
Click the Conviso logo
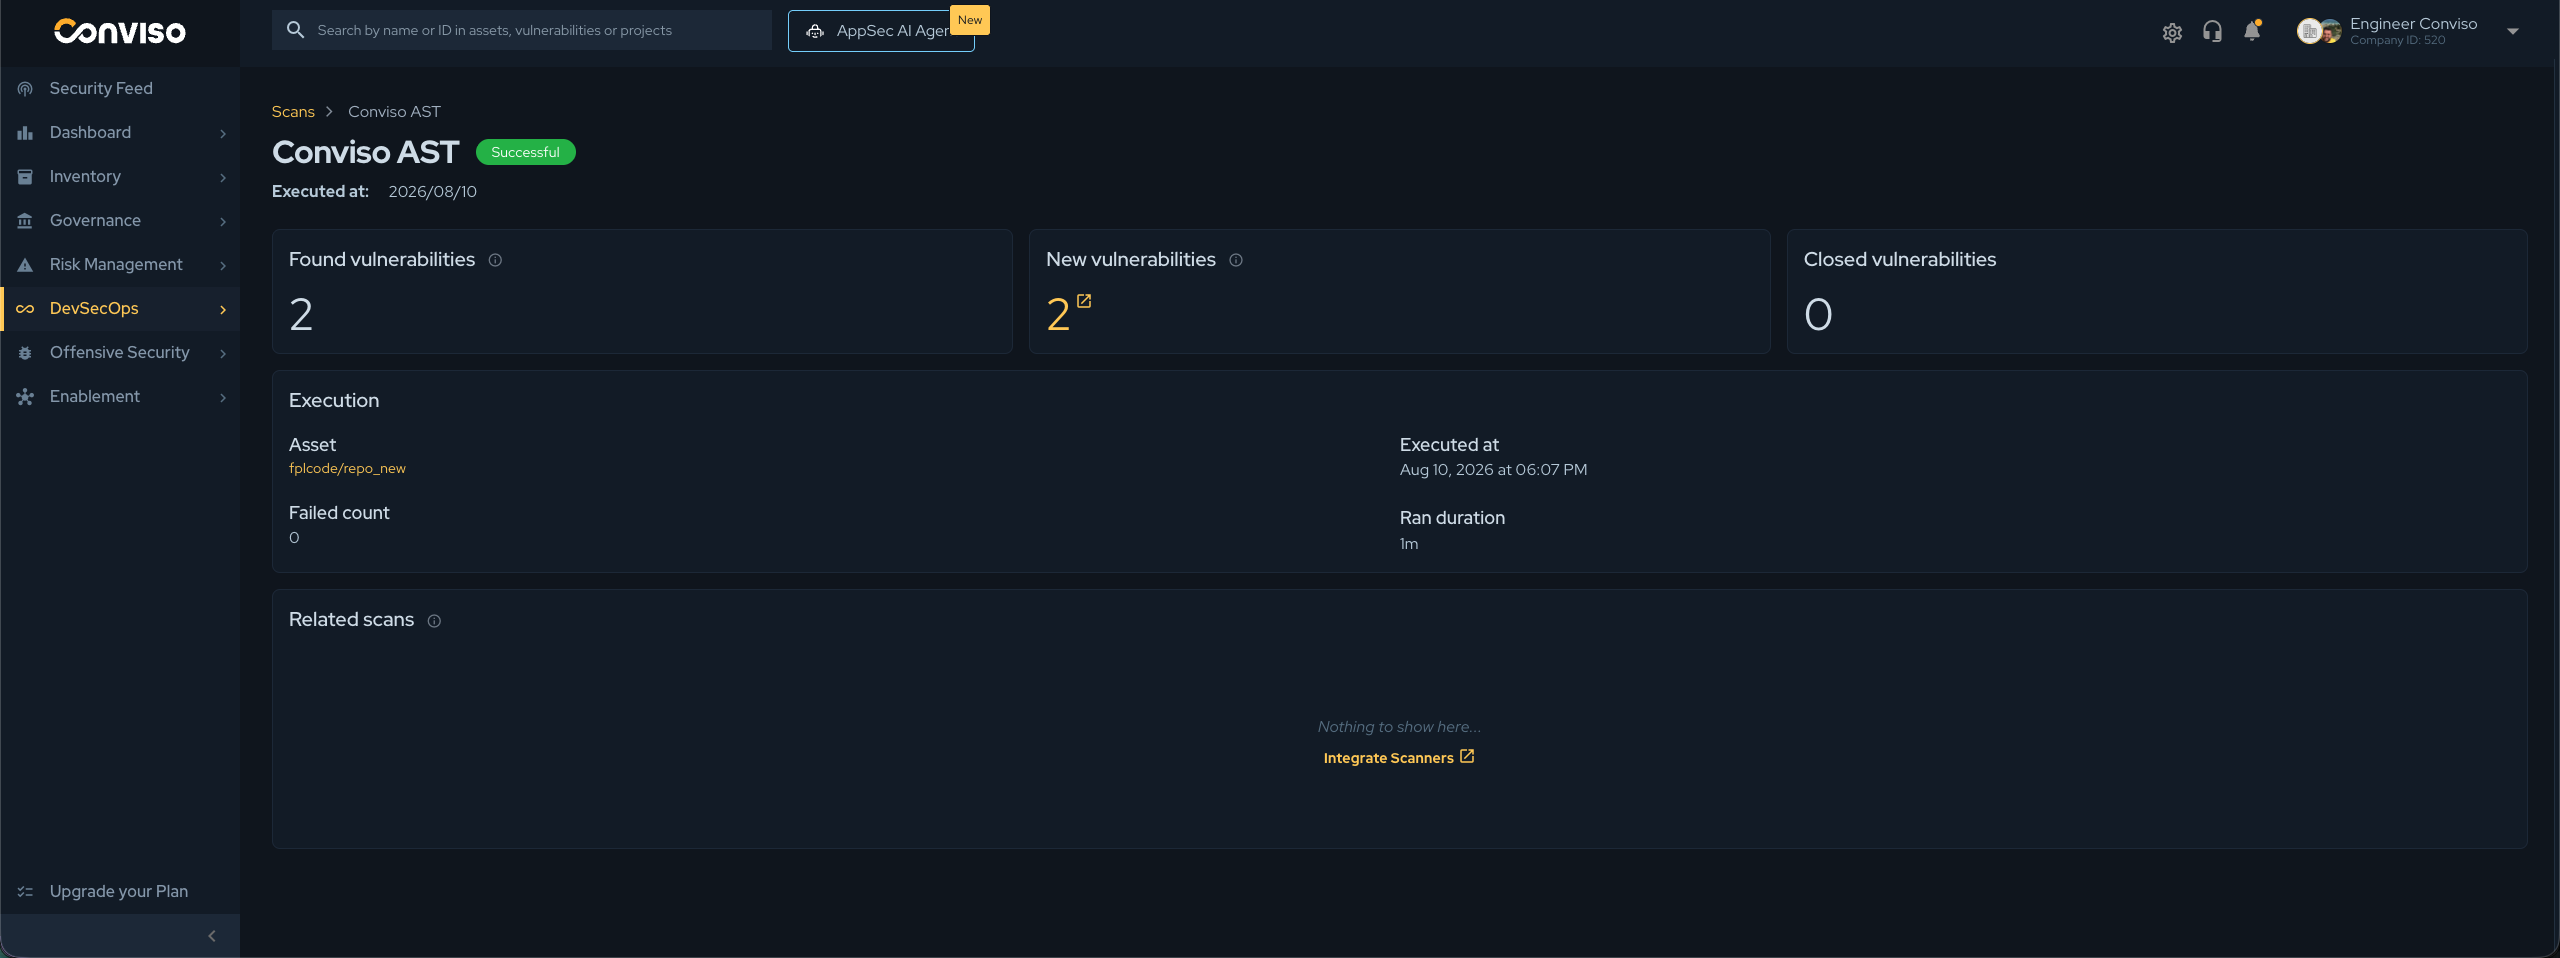[120, 32]
